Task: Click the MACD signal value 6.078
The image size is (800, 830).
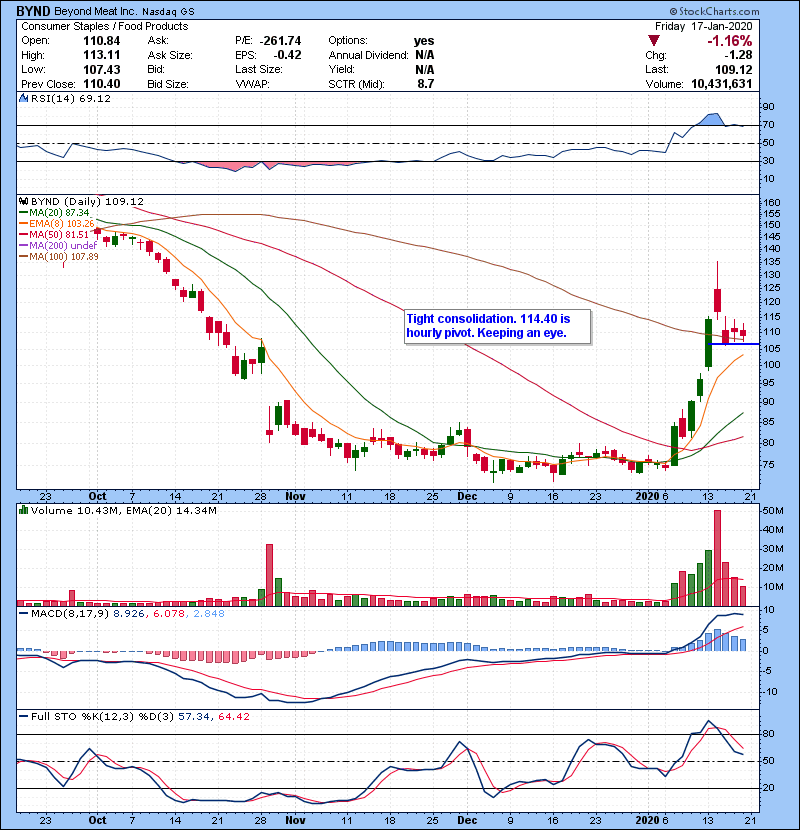Action: pyautogui.click(x=169, y=614)
